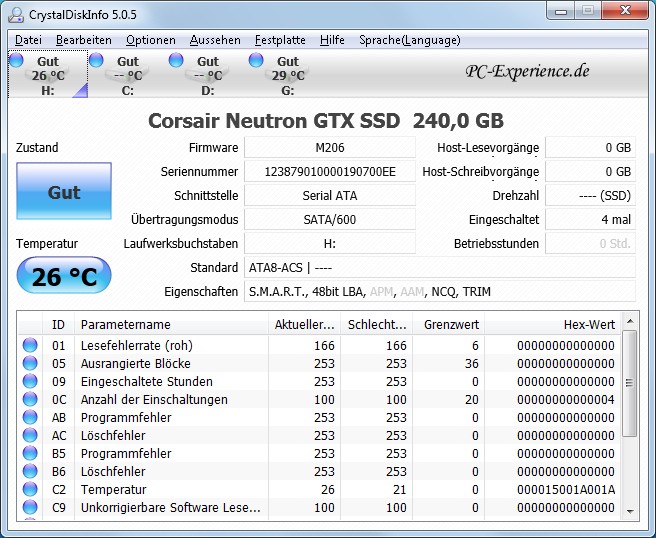This screenshot has height=538, width=656.
Task: Open the Optionen menu
Action: pyautogui.click(x=150, y=40)
